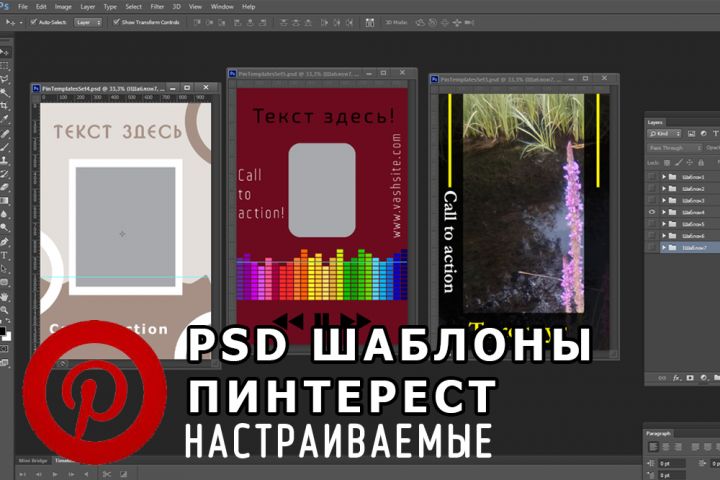Toggle Quick Mask mode icon
The image size is (720, 480).
tap(4, 349)
